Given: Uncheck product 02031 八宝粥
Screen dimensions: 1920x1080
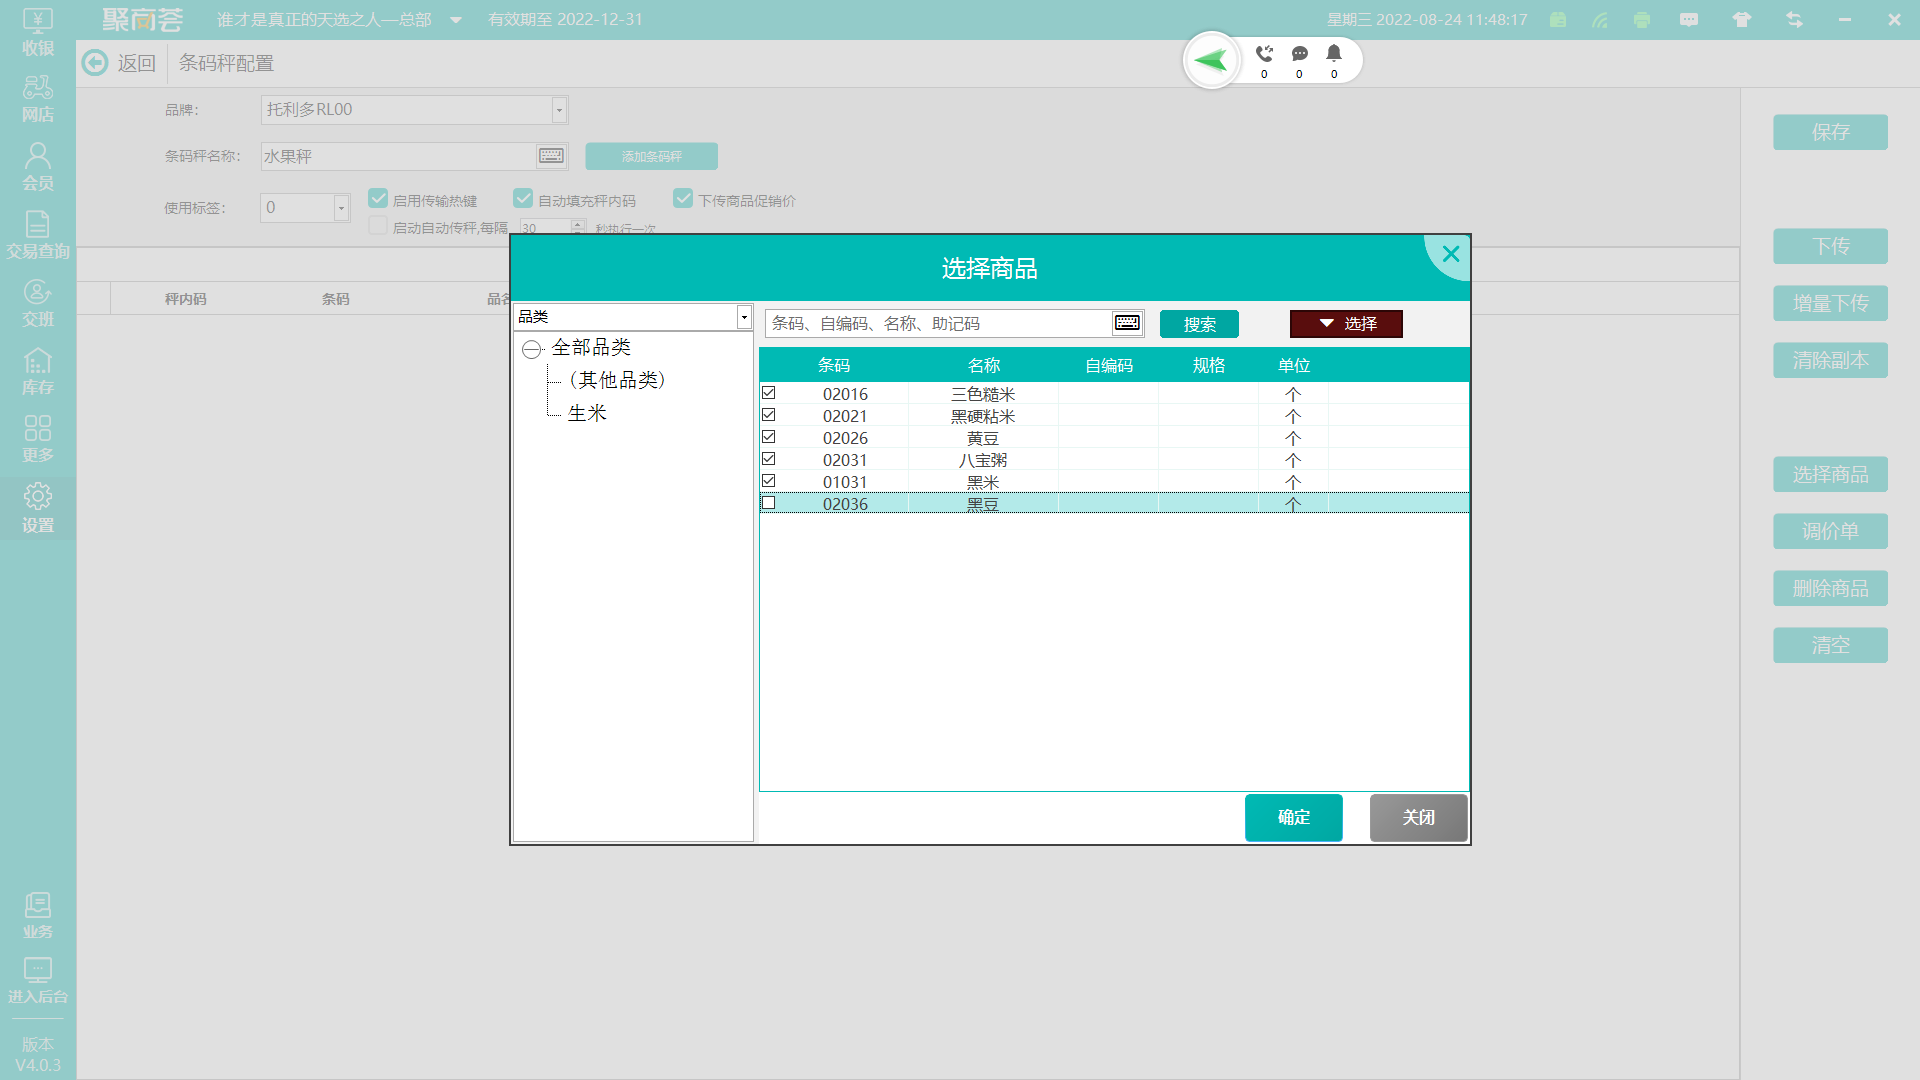Looking at the screenshot, I should [x=768, y=459].
